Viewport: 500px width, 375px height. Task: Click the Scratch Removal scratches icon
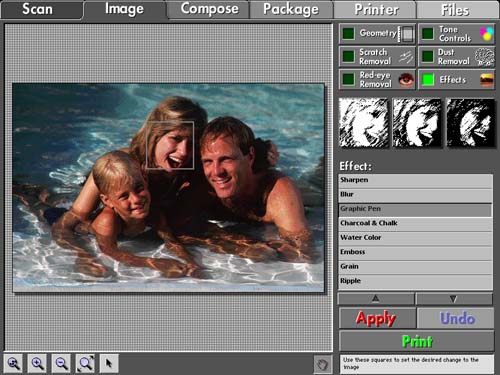(x=406, y=57)
